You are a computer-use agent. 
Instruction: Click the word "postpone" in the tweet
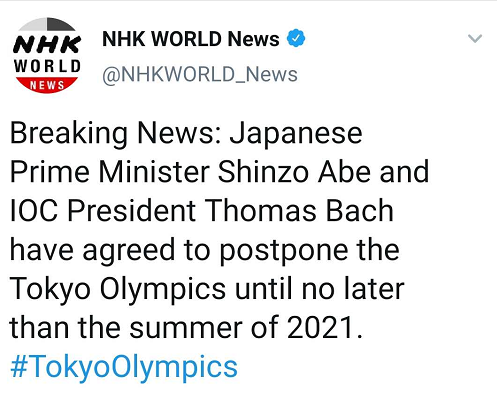pyautogui.click(x=283, y=251)
